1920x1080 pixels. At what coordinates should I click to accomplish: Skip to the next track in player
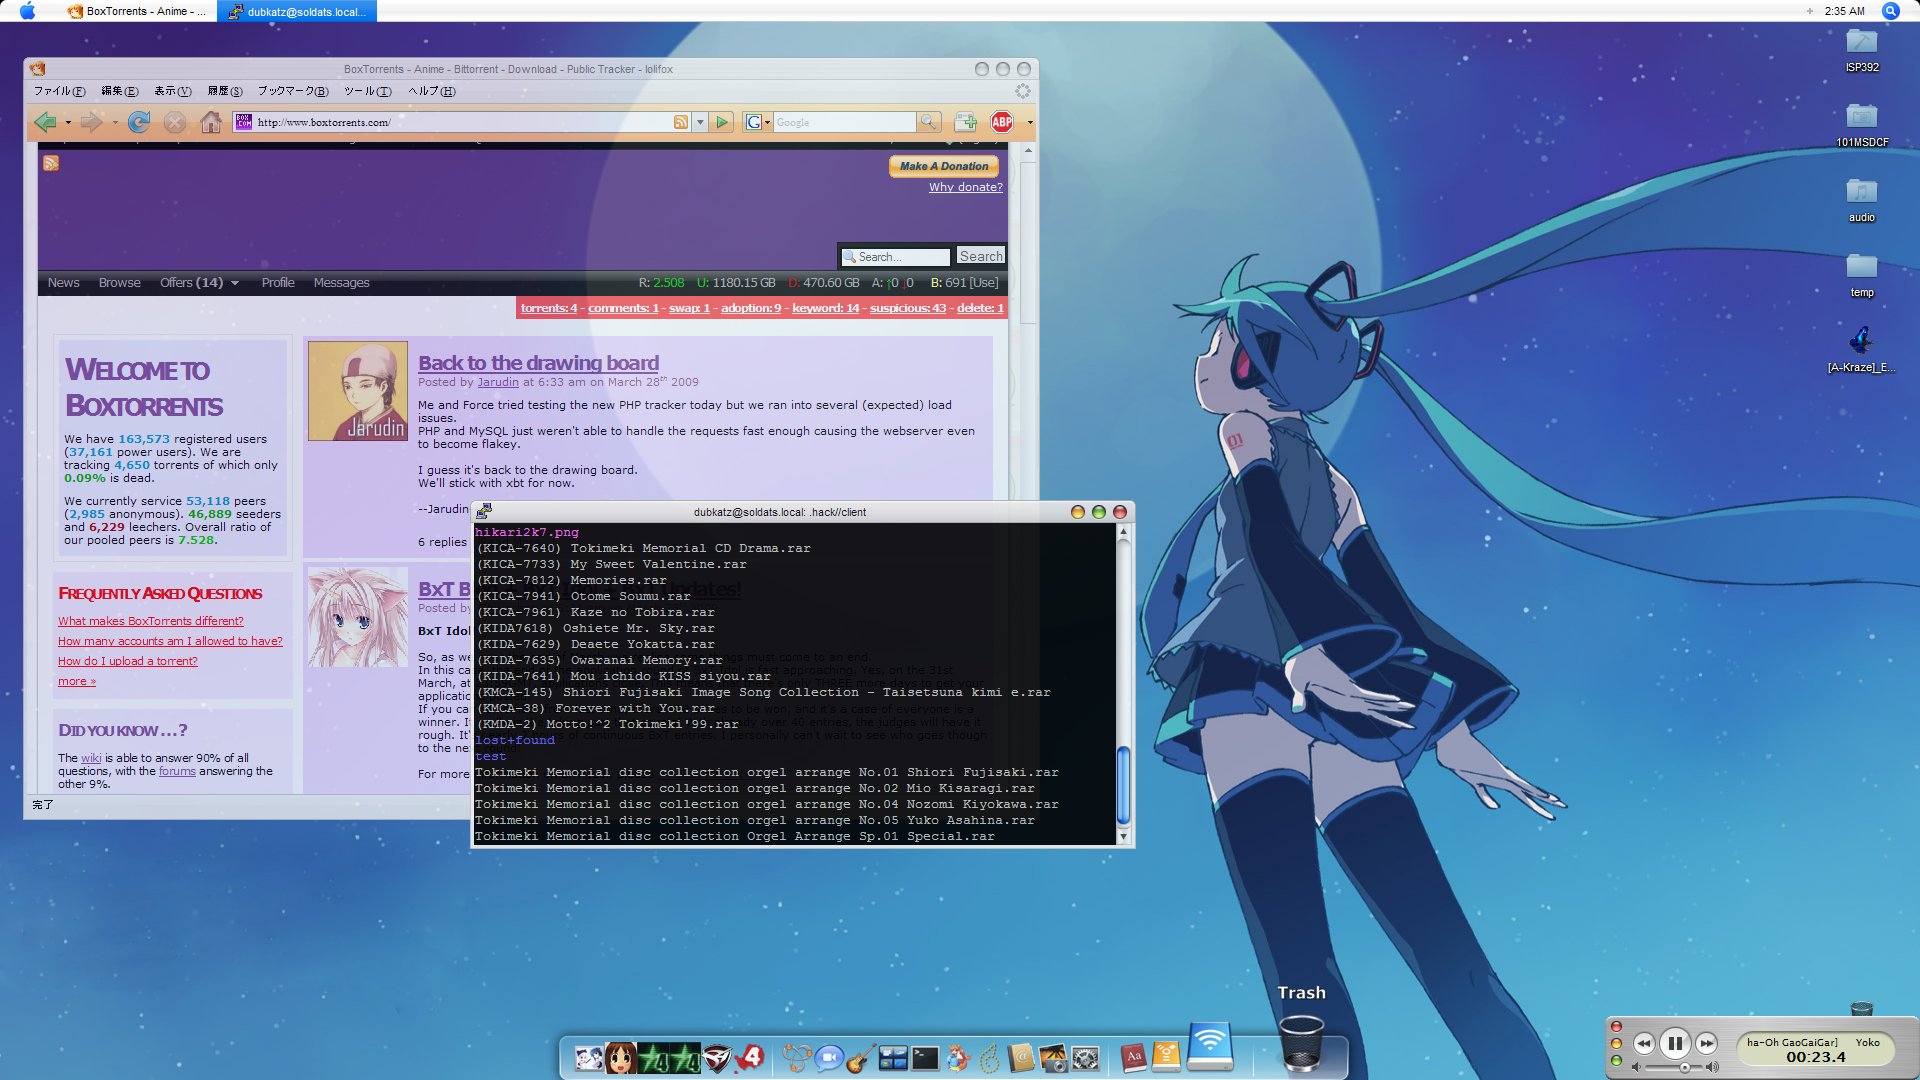coord(1707,1044)
